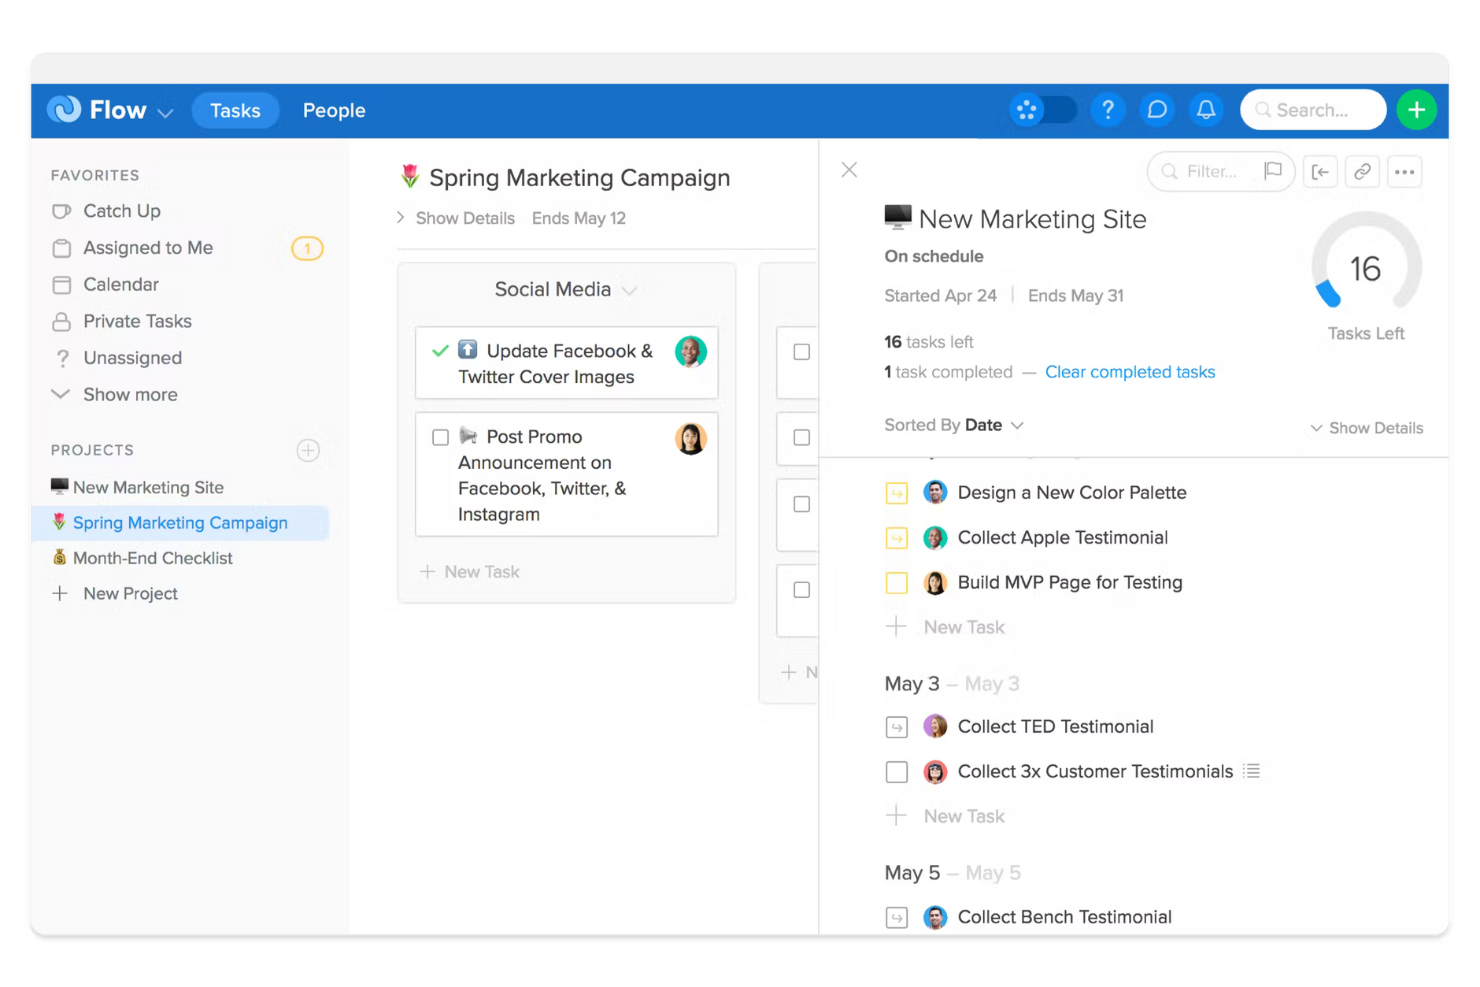Click the Catch Up cup icon
This screenshot has height=987, width=1480.
62,211
